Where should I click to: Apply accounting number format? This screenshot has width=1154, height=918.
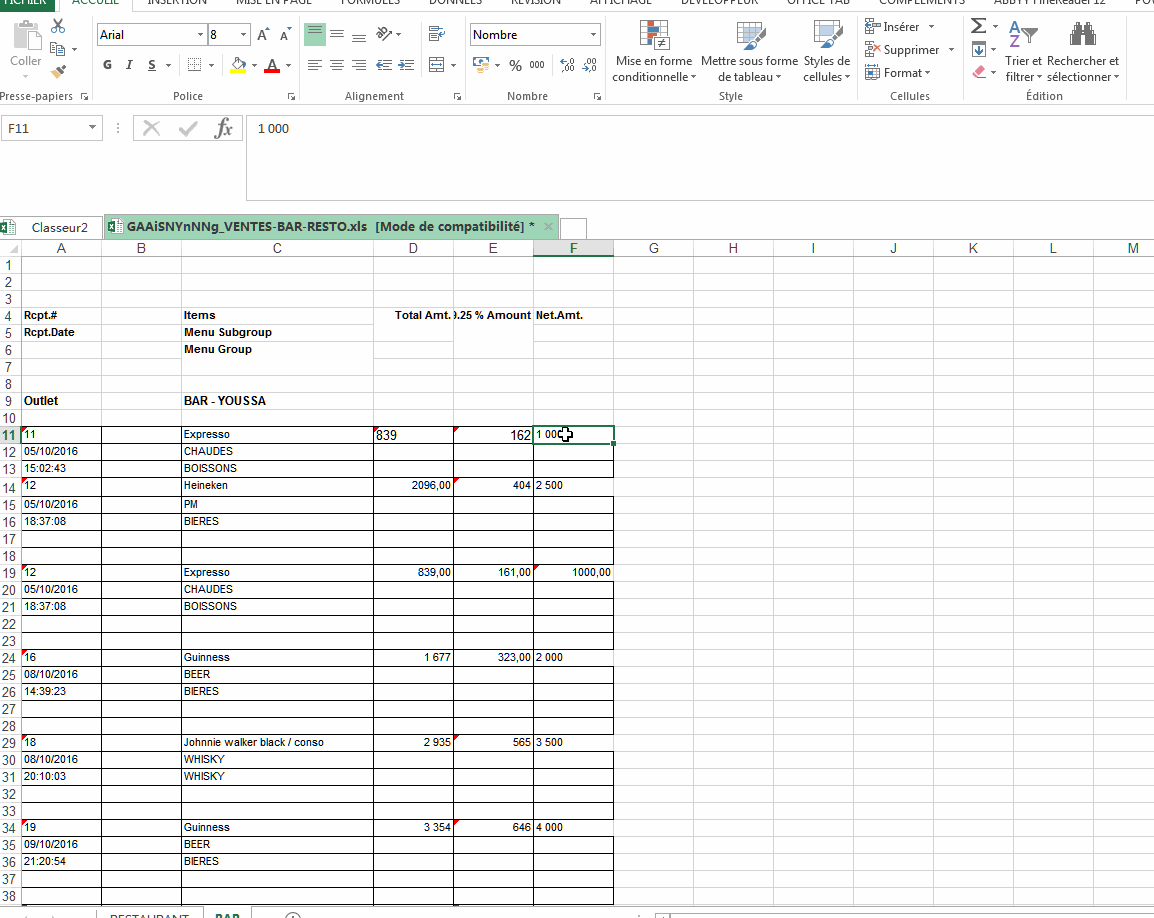point(481,65)
